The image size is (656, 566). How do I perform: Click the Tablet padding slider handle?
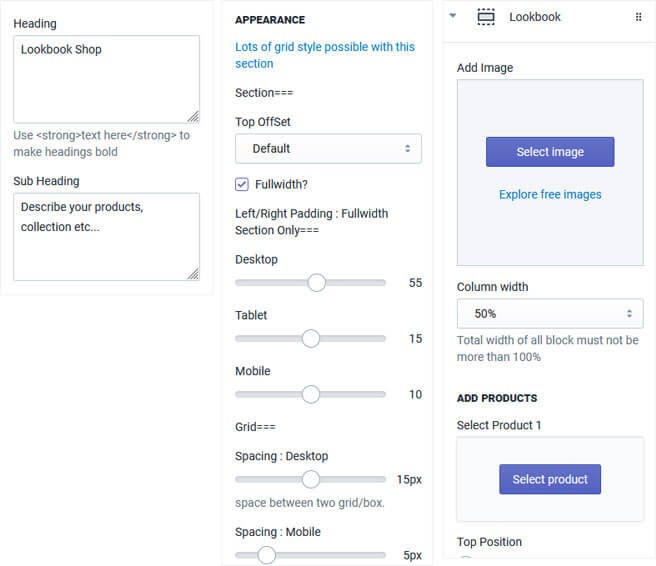311,339
